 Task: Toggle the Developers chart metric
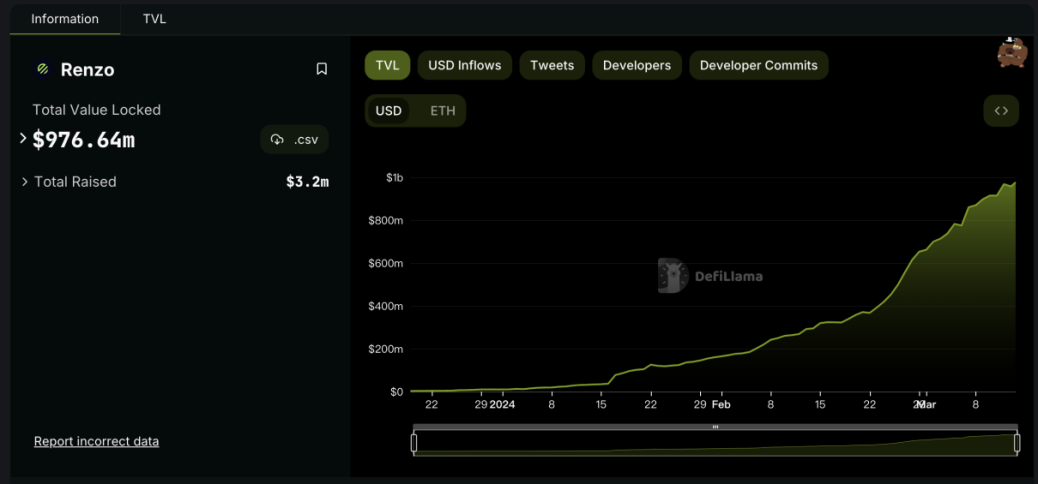pos(637,66)
